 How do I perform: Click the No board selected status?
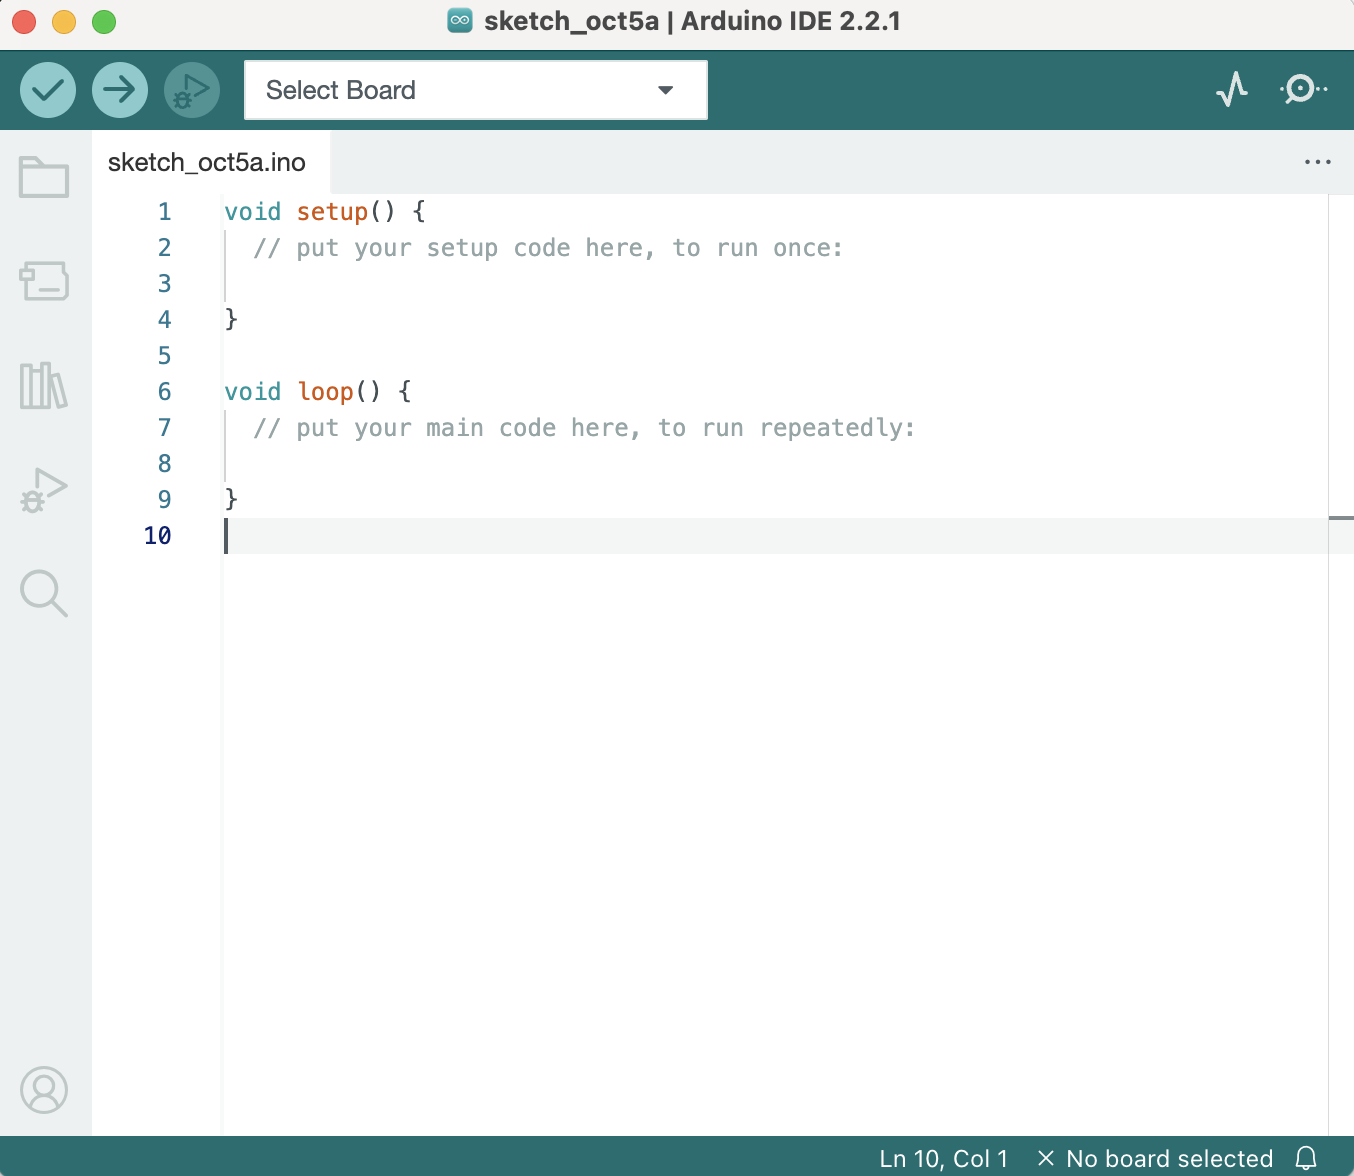coord(1155,1158)
